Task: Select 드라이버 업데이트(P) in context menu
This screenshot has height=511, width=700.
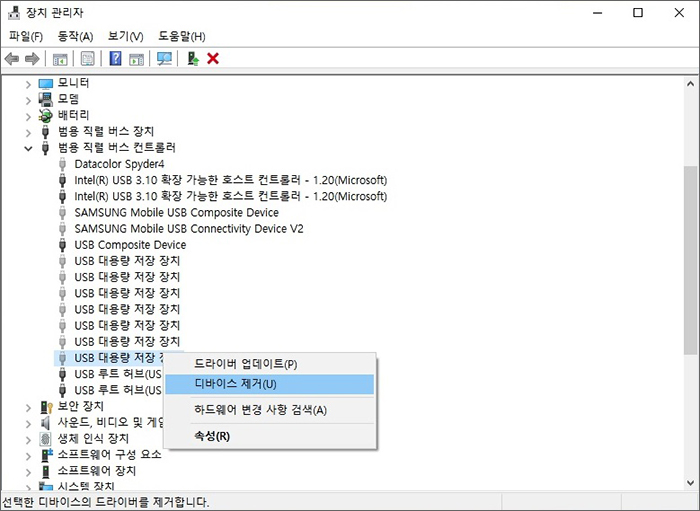Action: [245, 363]
